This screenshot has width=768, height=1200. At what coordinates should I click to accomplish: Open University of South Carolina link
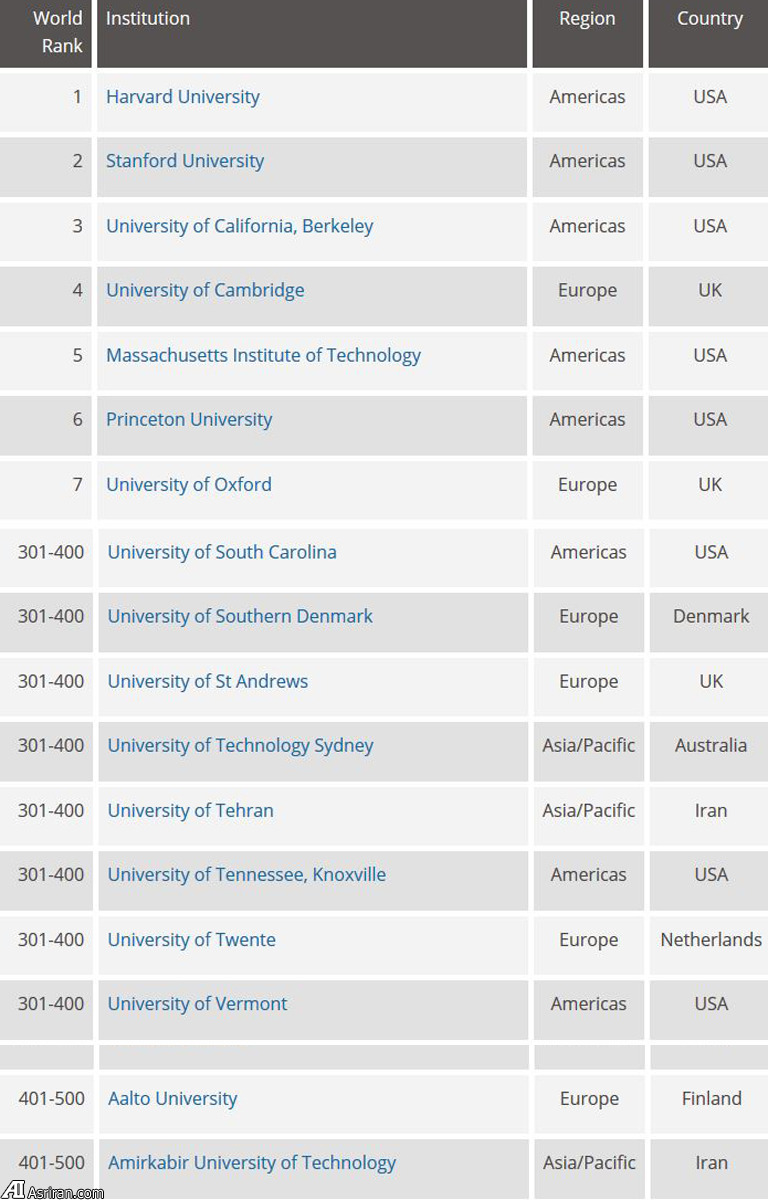pos(222,552)
